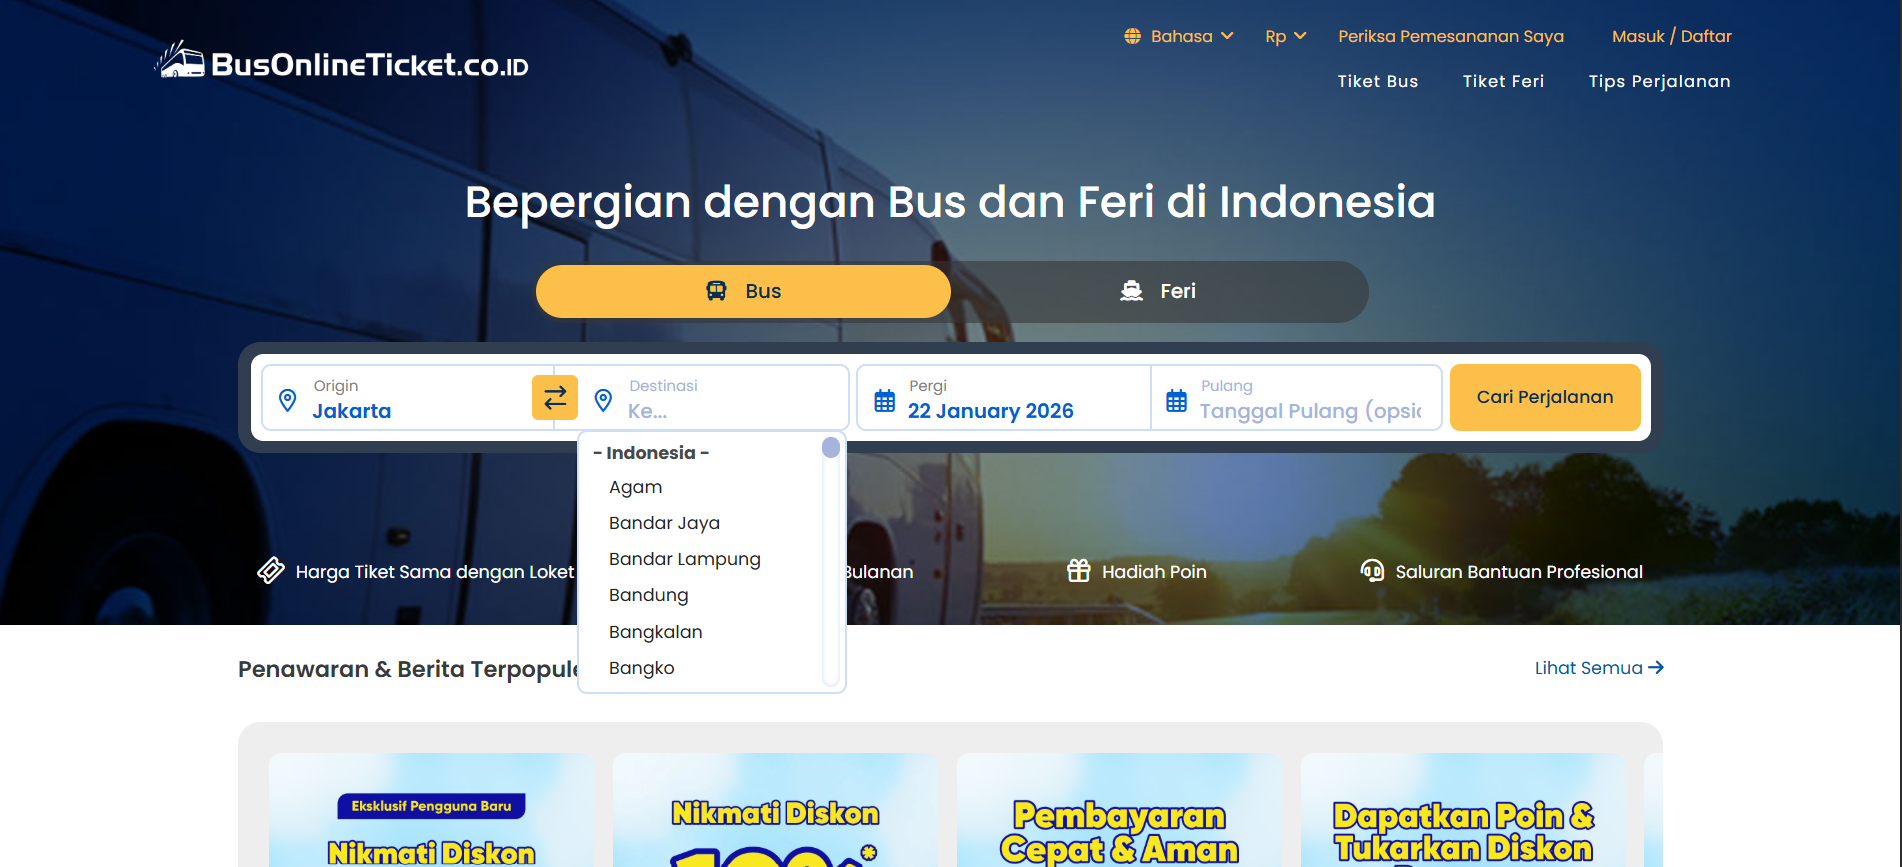The height and width of the screenshot is (867, 1902).
Task: Click the destination location pin icon
Action: pyautogui.click(x=603, y=400)
